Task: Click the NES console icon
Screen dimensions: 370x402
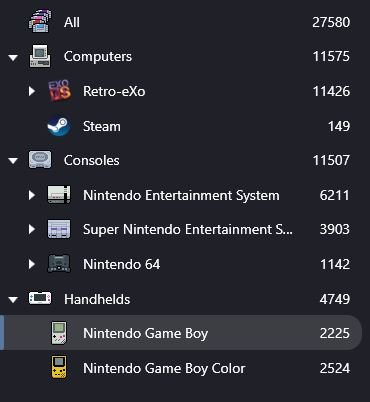Action: click(59, 195)
